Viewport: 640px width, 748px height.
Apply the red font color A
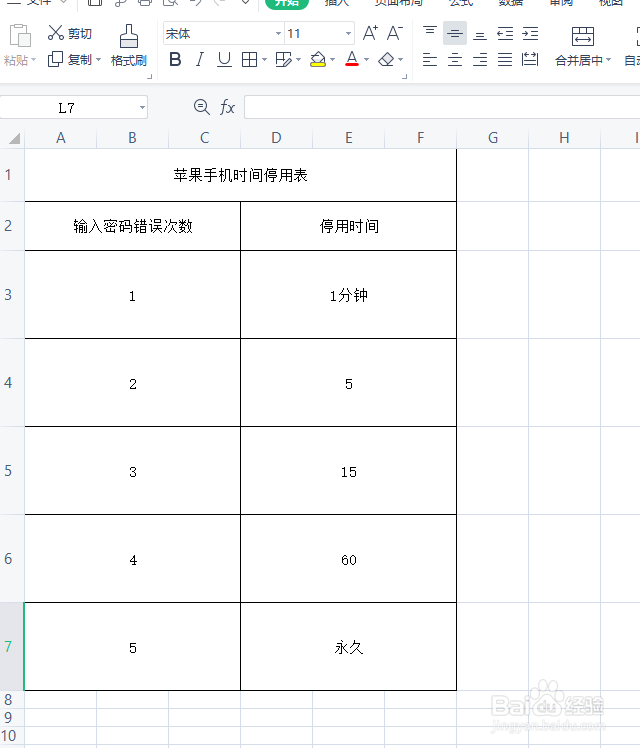(x=352, y=60)
